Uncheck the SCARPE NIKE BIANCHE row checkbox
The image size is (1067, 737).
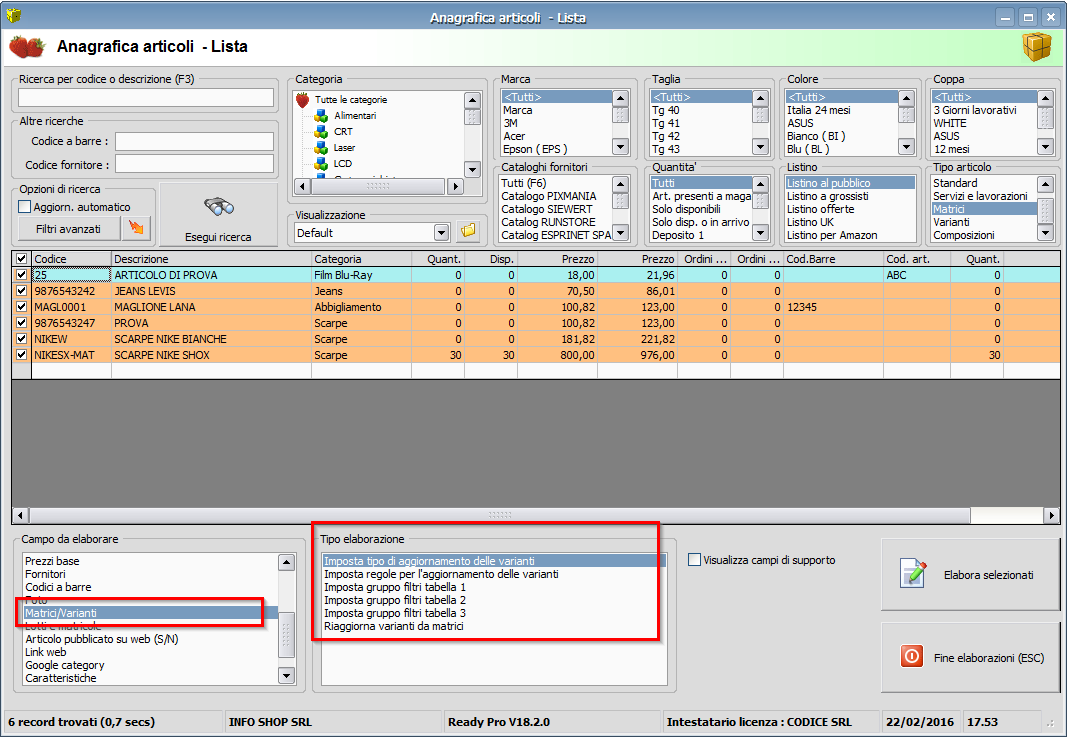[22, 339]
